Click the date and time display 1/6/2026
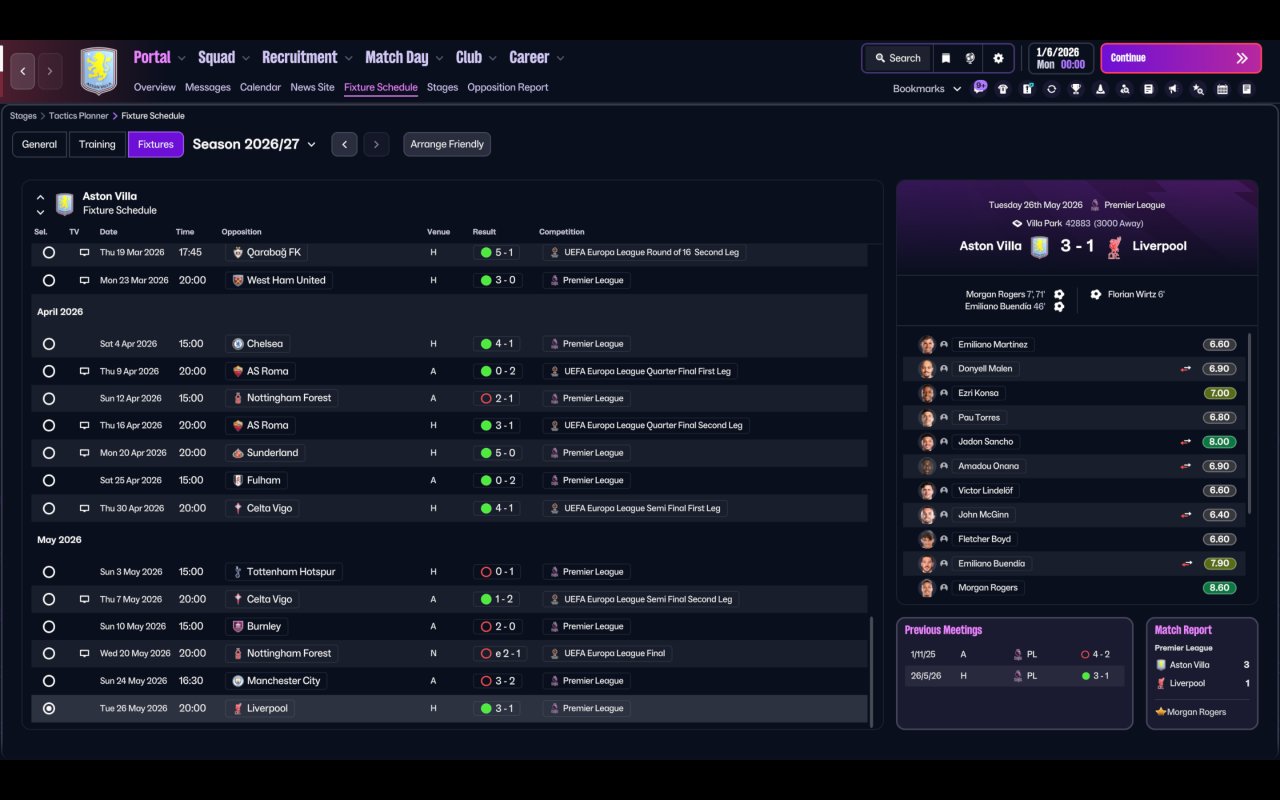 [1060, 58]
